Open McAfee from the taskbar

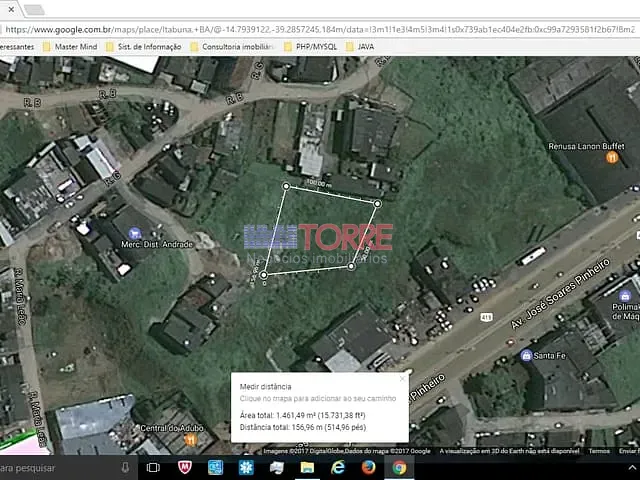pos(185,467)
